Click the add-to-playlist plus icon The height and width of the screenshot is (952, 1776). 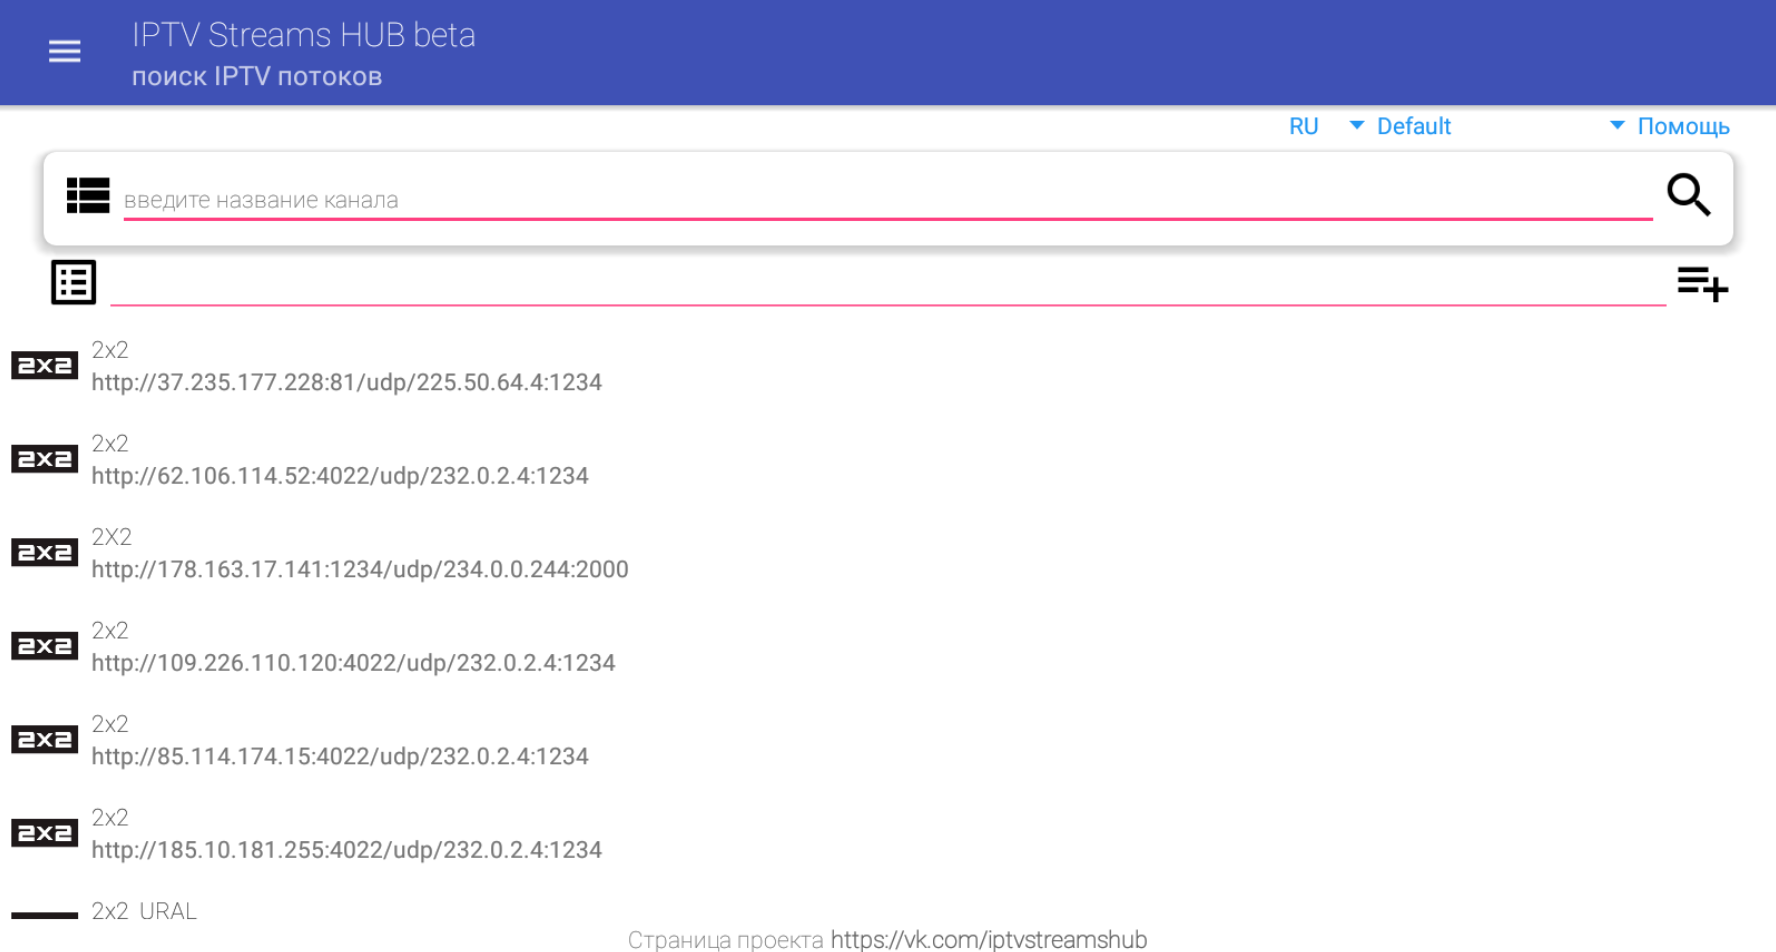tap(1702, 284)
